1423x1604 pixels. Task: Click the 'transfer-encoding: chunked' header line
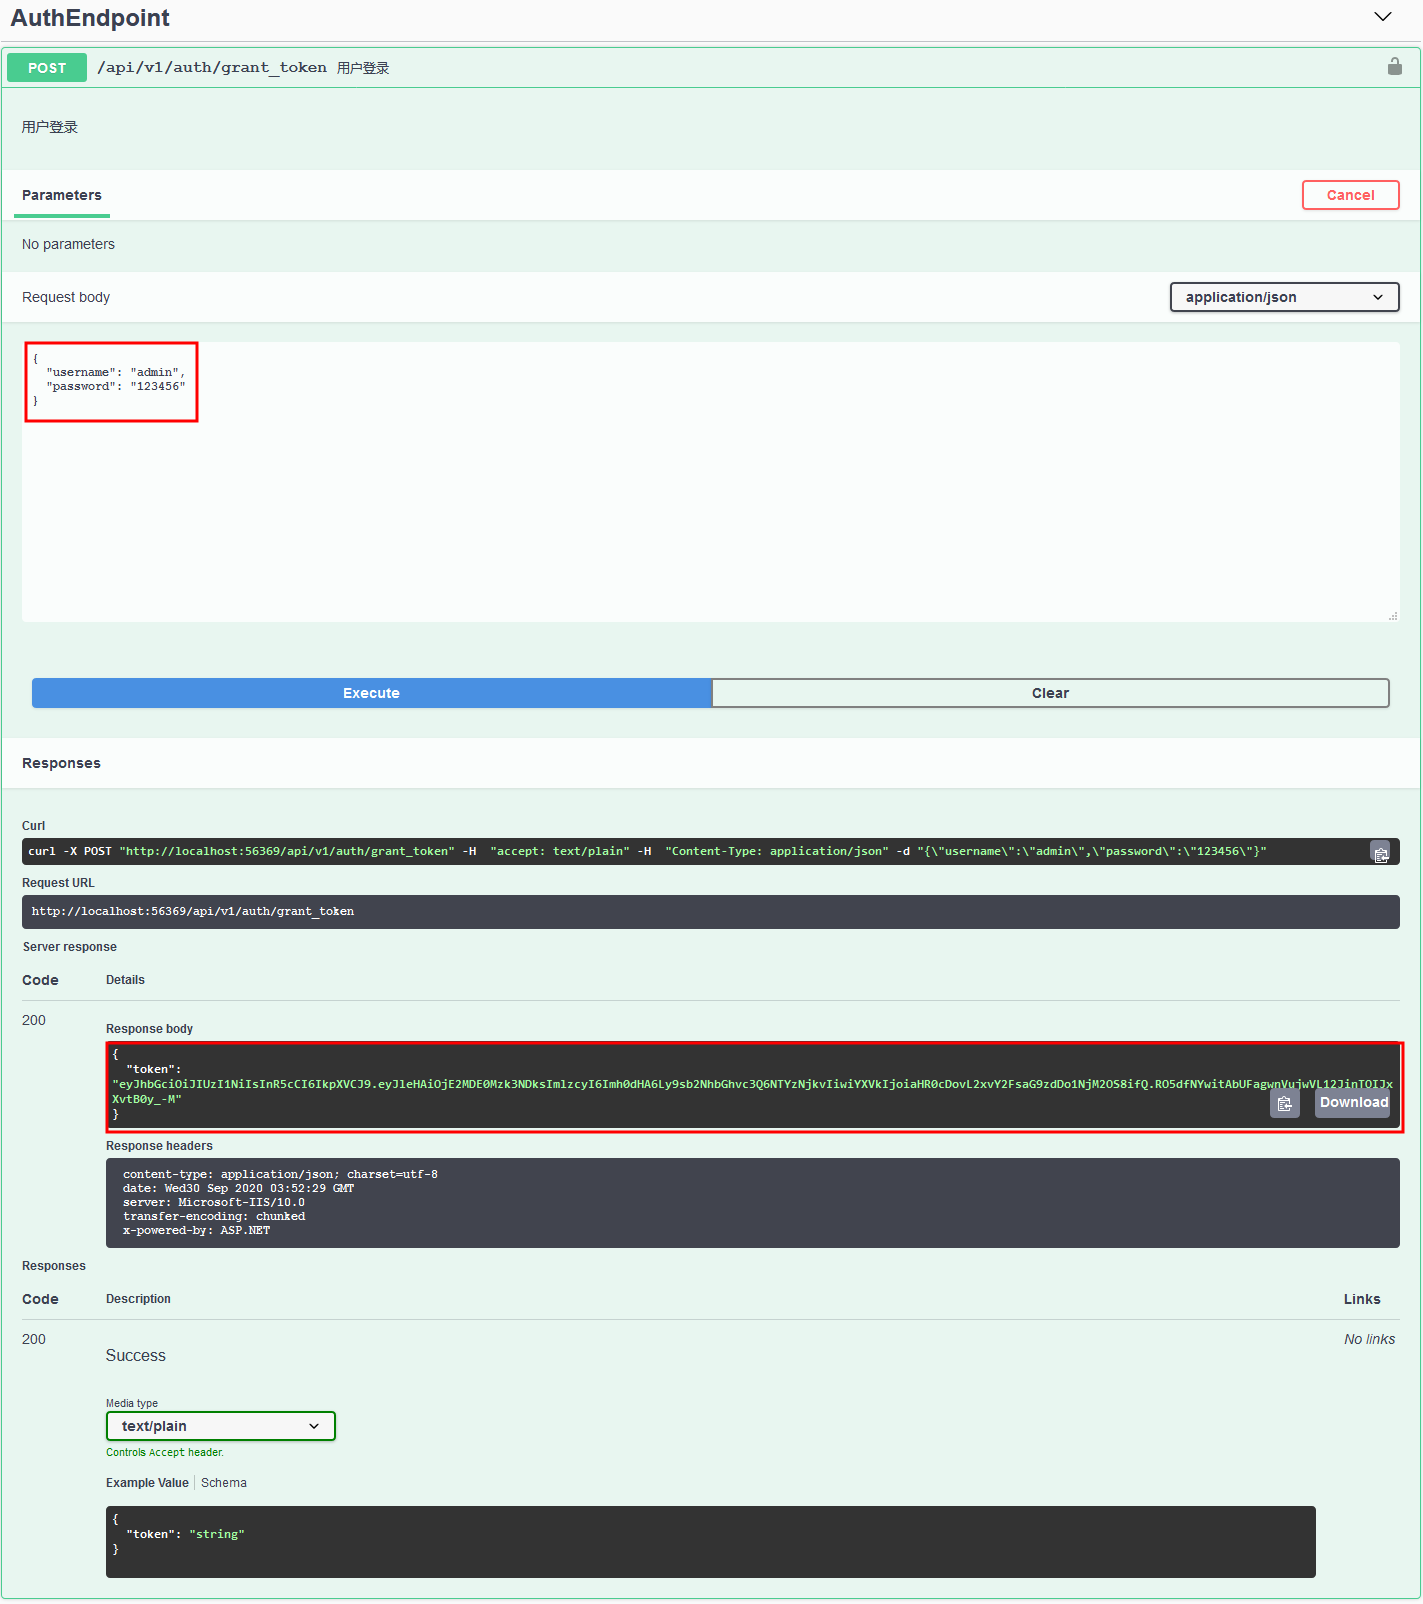tap(214, 1216)
